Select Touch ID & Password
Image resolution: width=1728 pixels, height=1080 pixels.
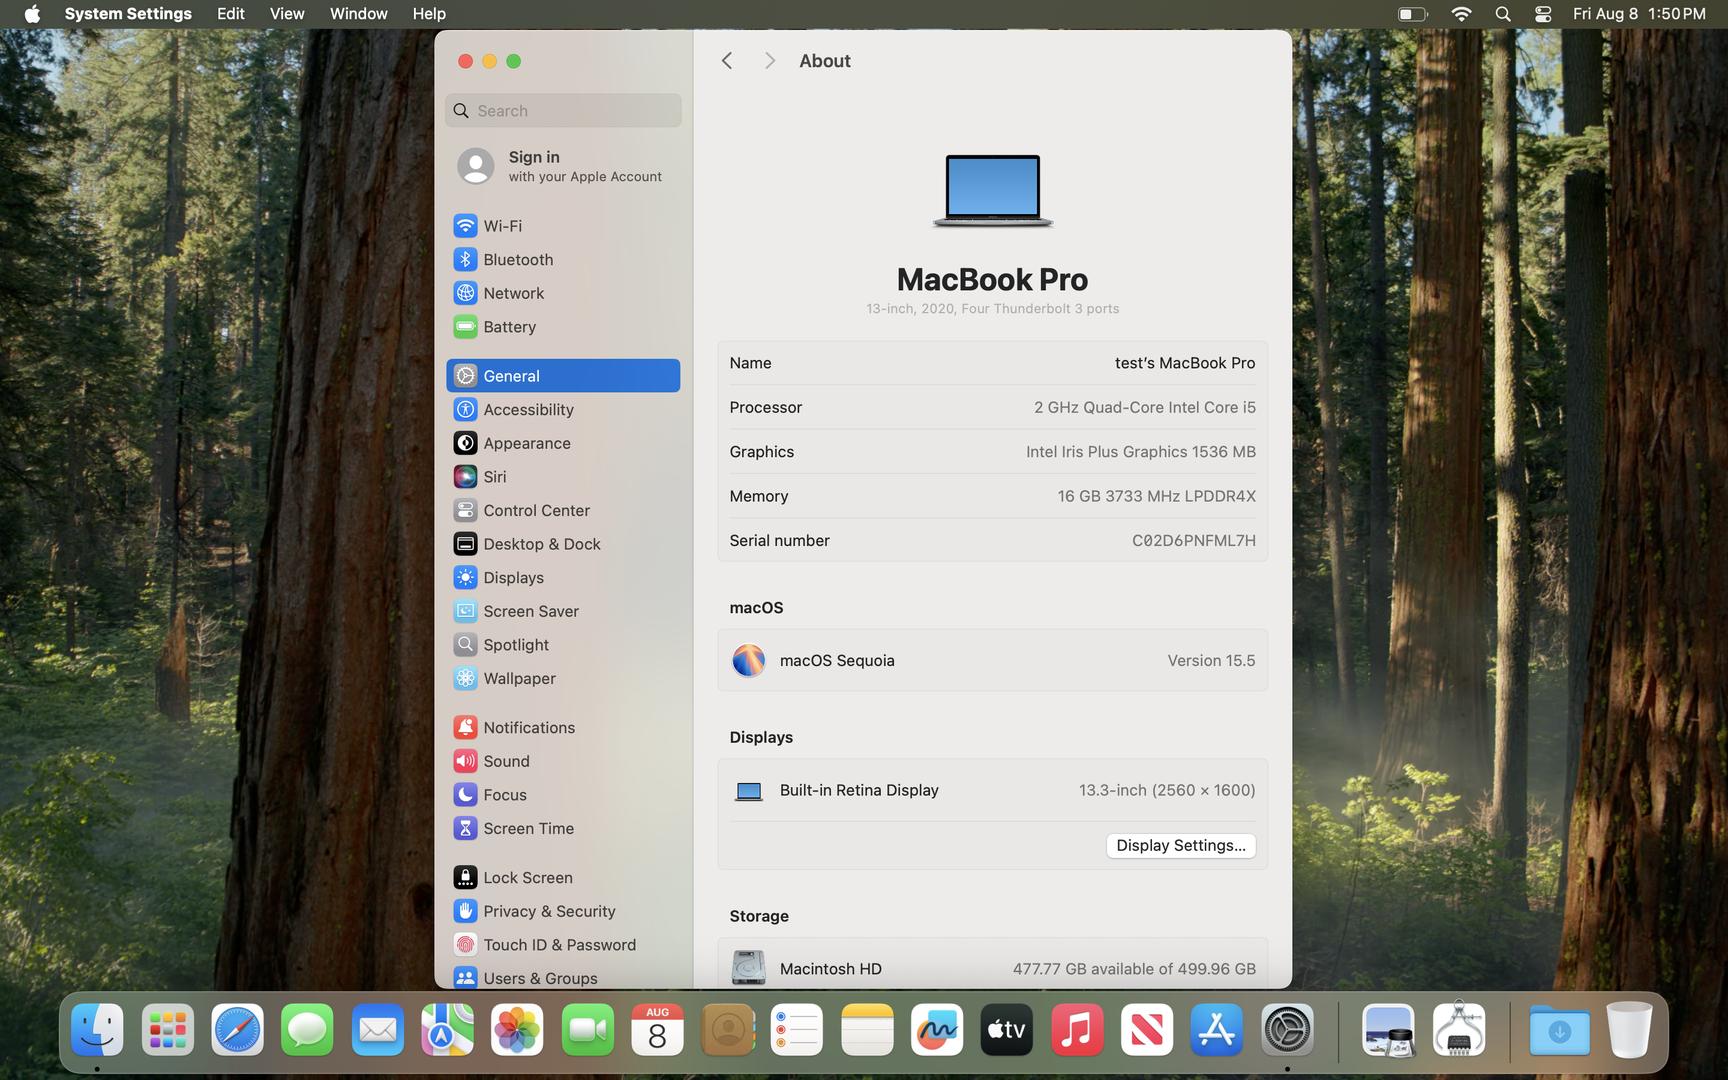(x=563, y=945)
